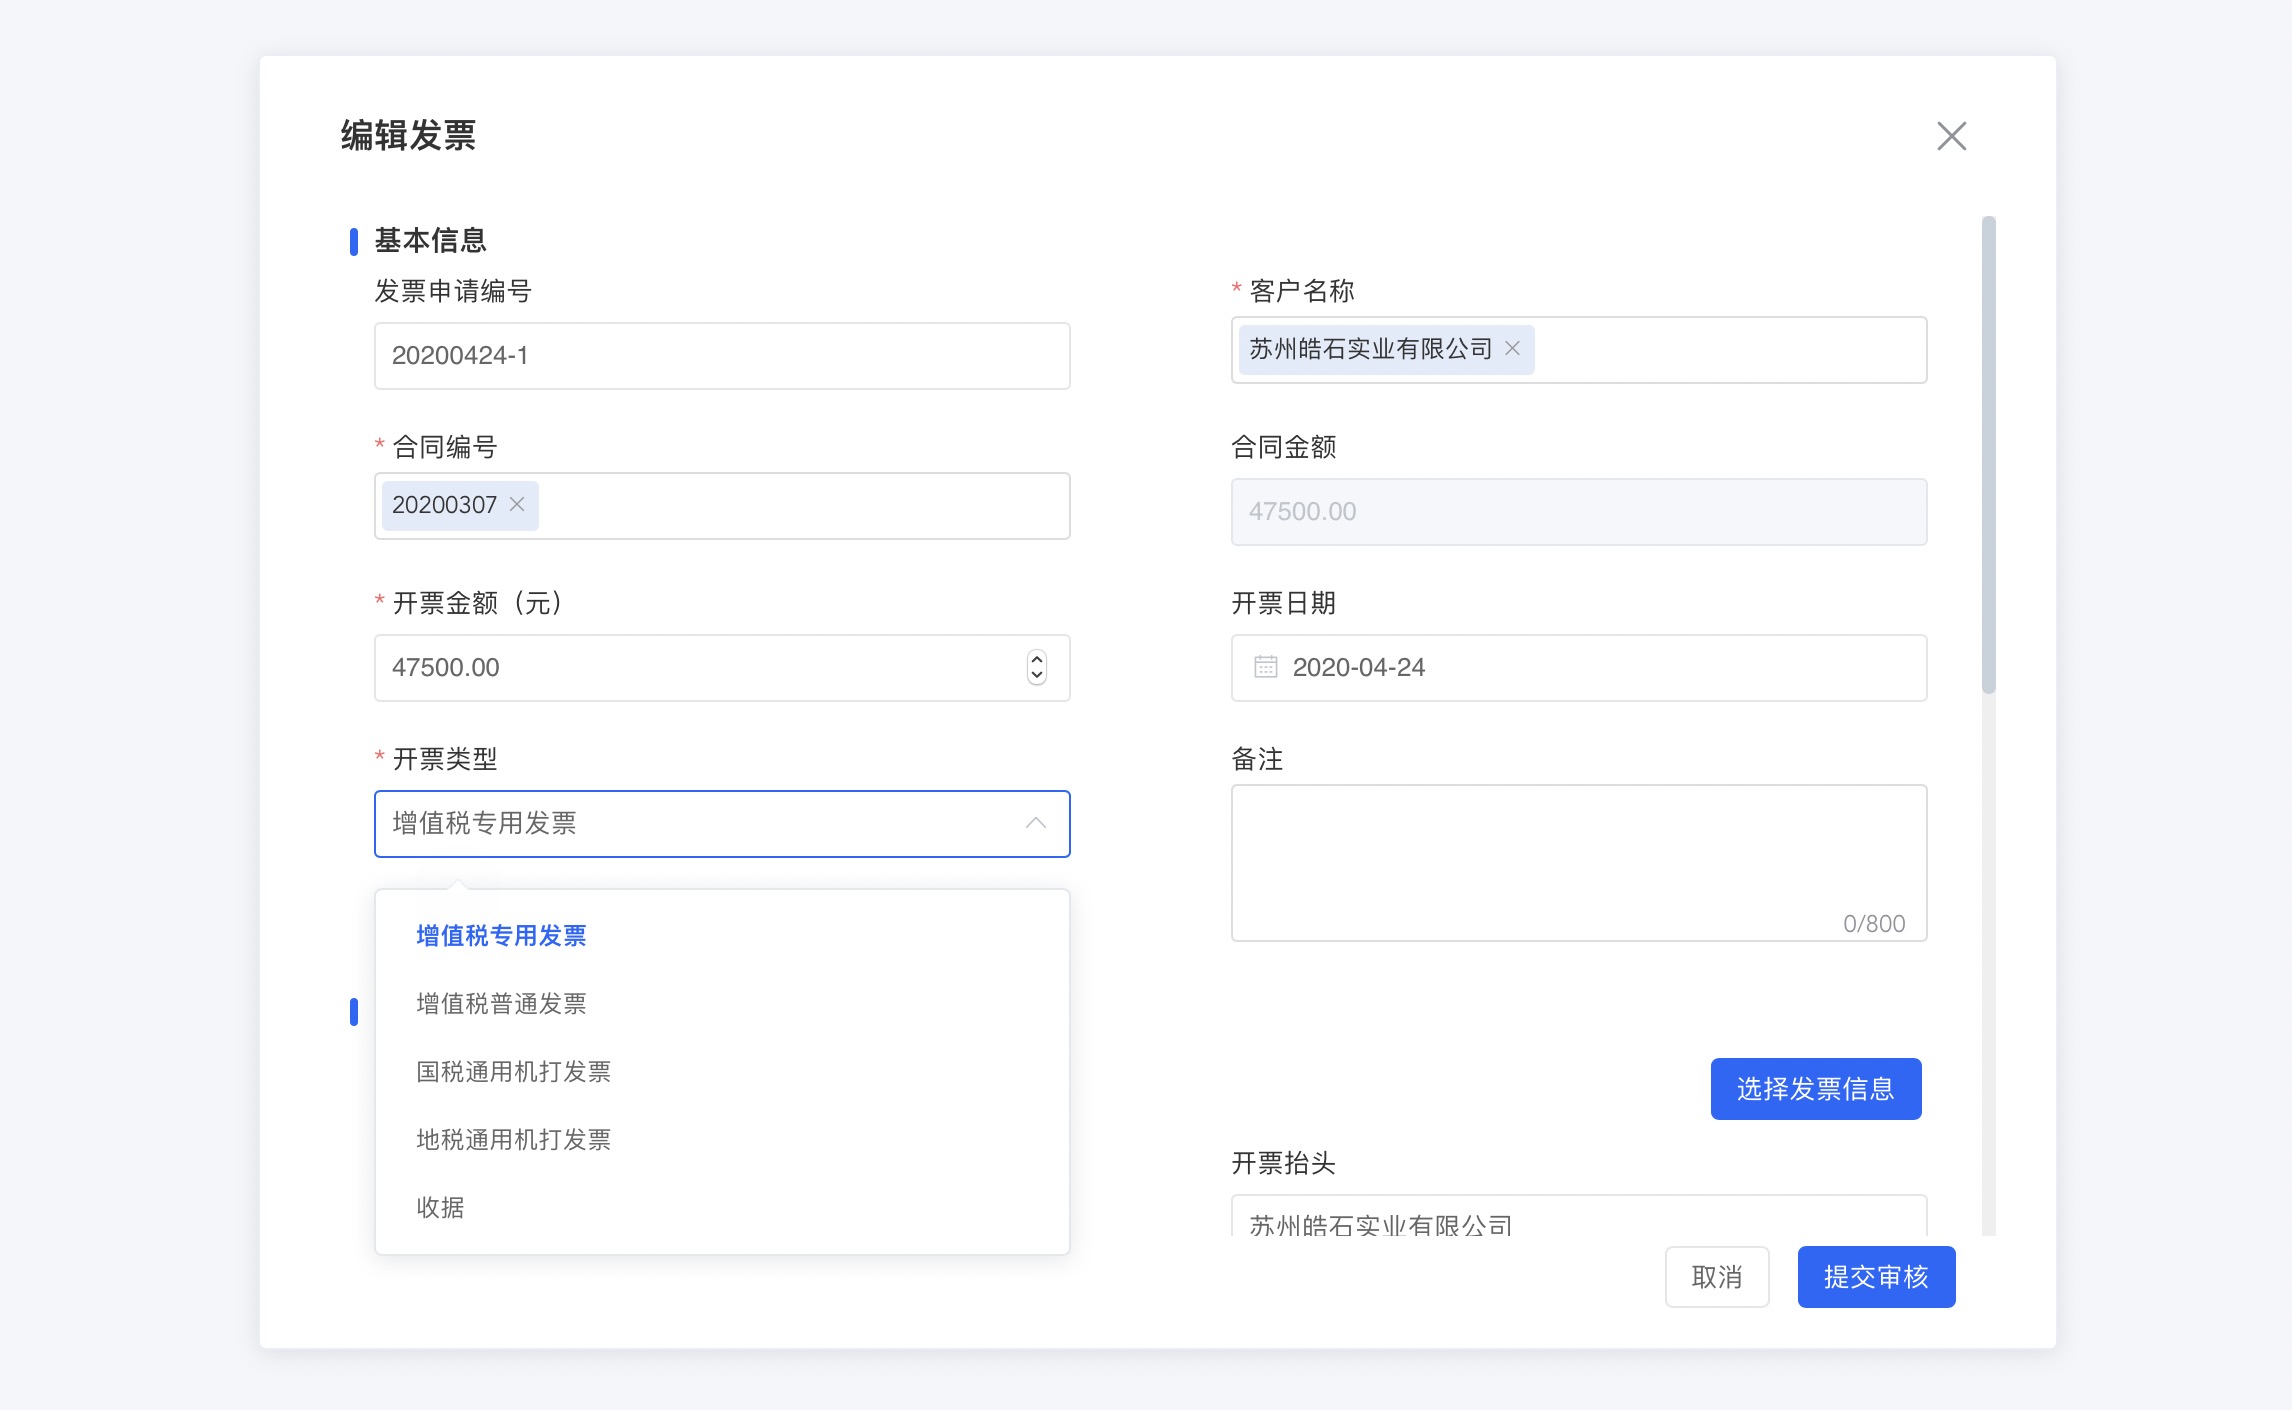The image size is (2292, 1410).
Task: Click the 发票申请编号 input field
Action: pos(721,356)
